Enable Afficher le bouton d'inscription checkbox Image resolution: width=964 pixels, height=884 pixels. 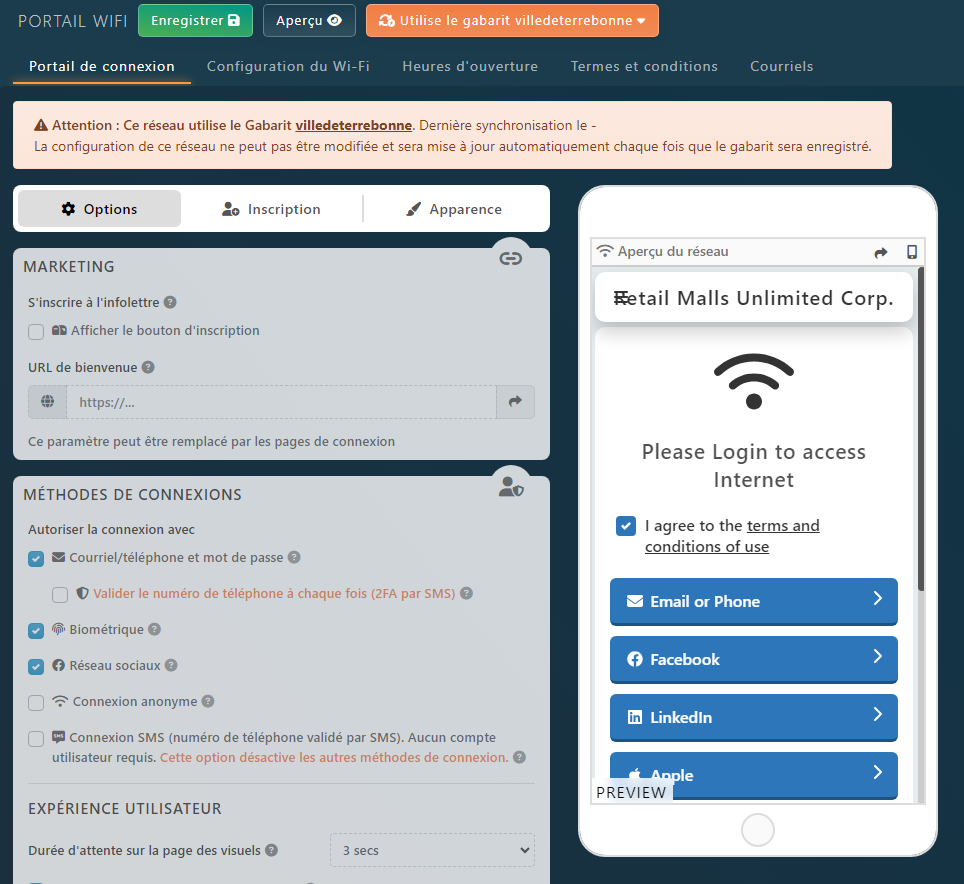pyautogui.click(x=36, y=332)
